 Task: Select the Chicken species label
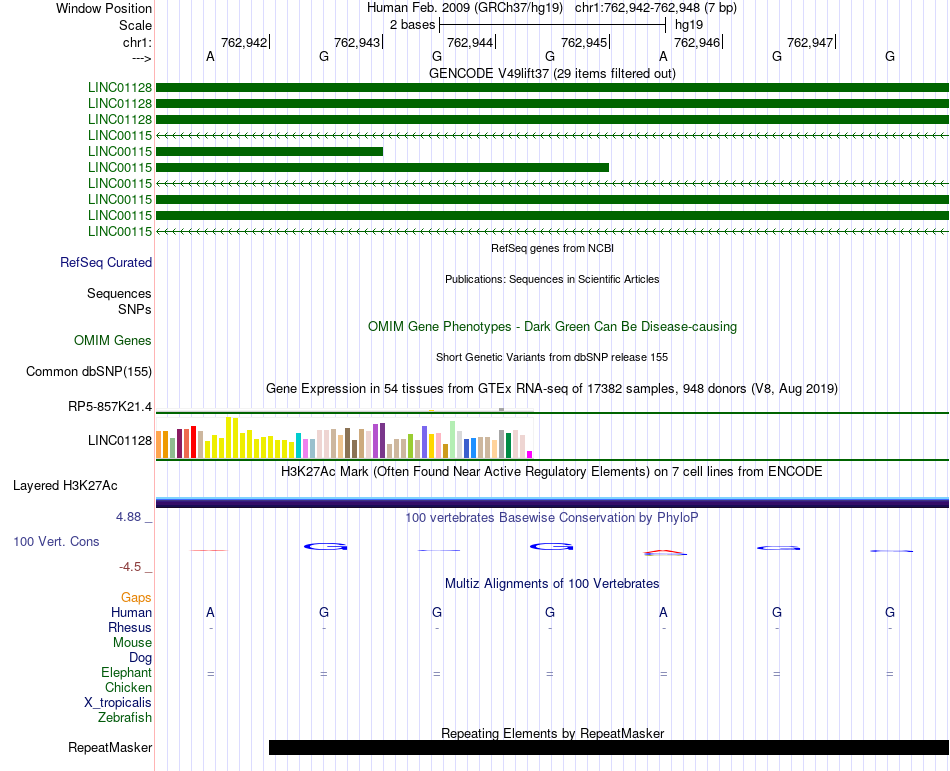click(128, 687)
